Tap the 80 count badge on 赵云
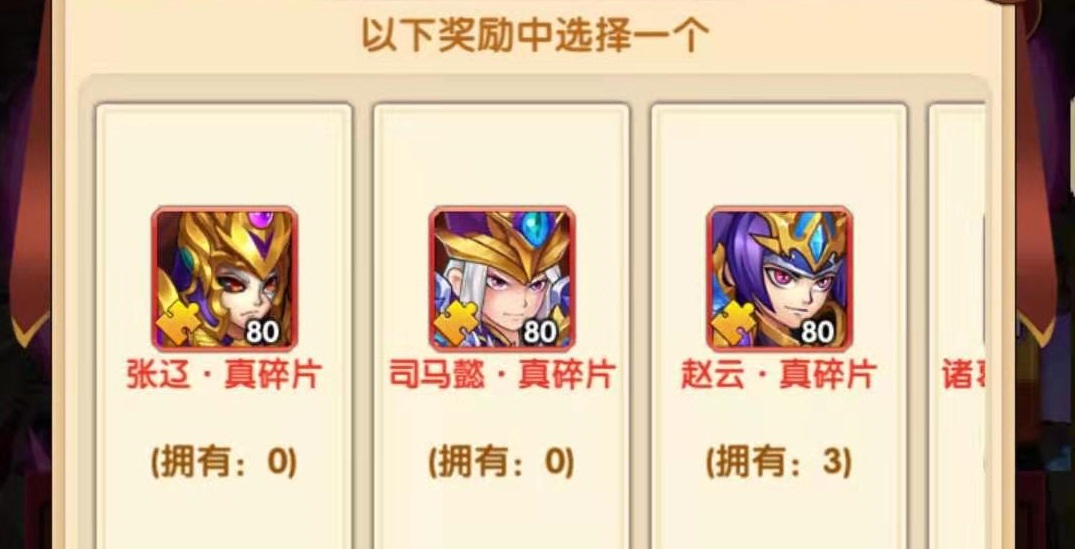Viewport: 1075px width, 549px height. tap(818, 332)
